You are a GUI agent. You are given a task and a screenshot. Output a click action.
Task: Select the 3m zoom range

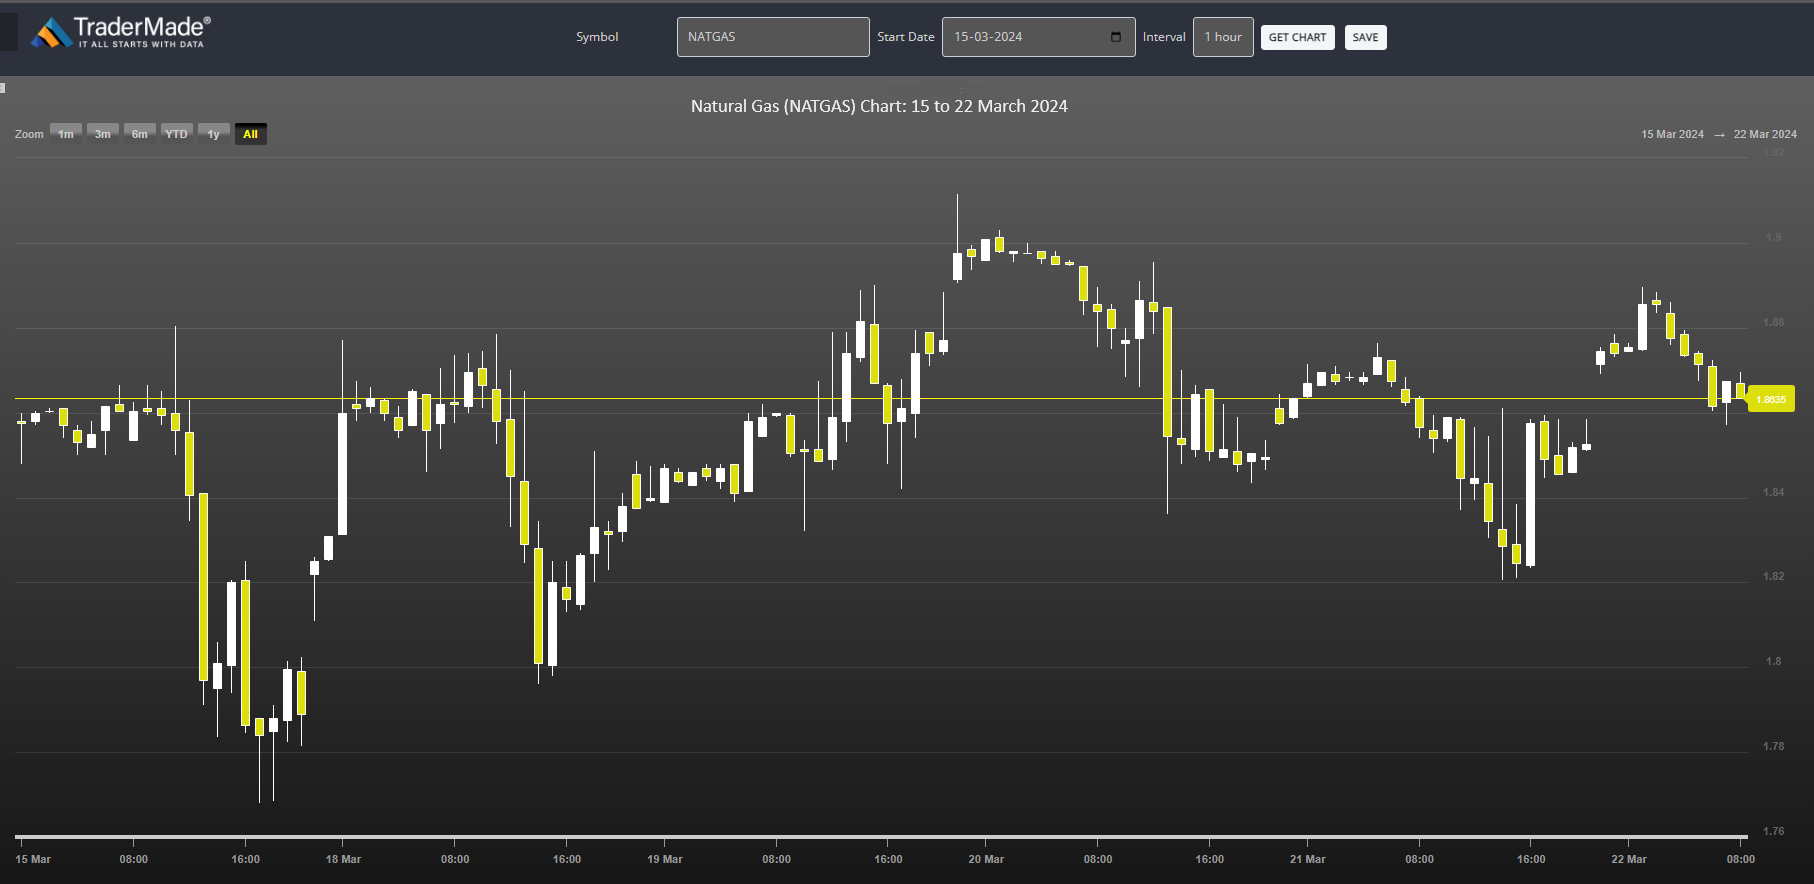(103, 134)
